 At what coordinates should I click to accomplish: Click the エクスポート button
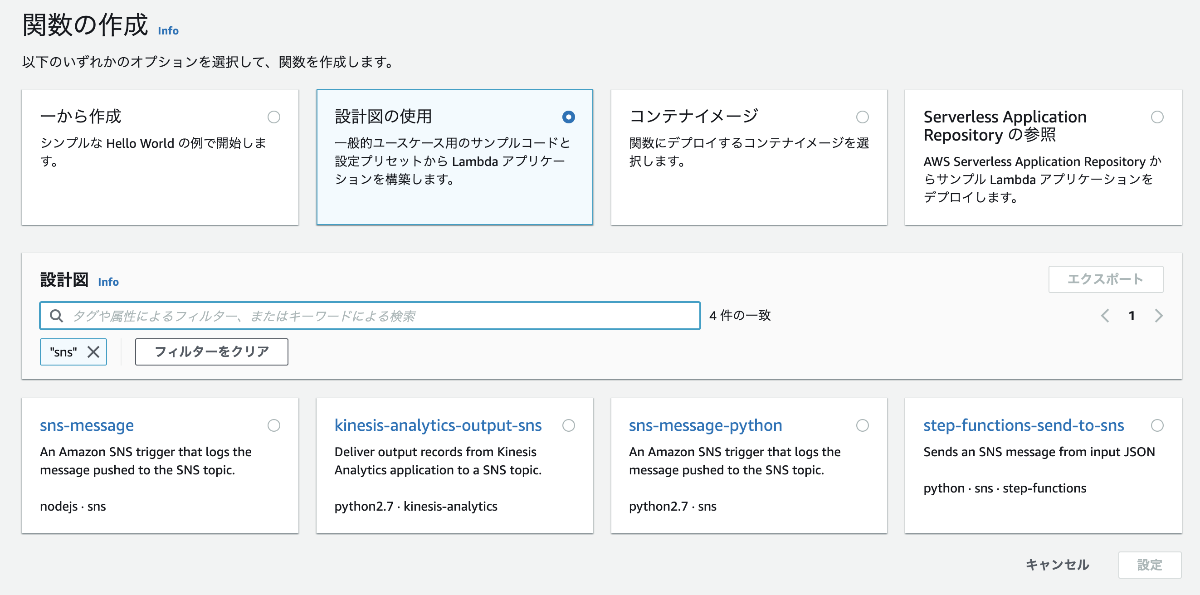1106,279
